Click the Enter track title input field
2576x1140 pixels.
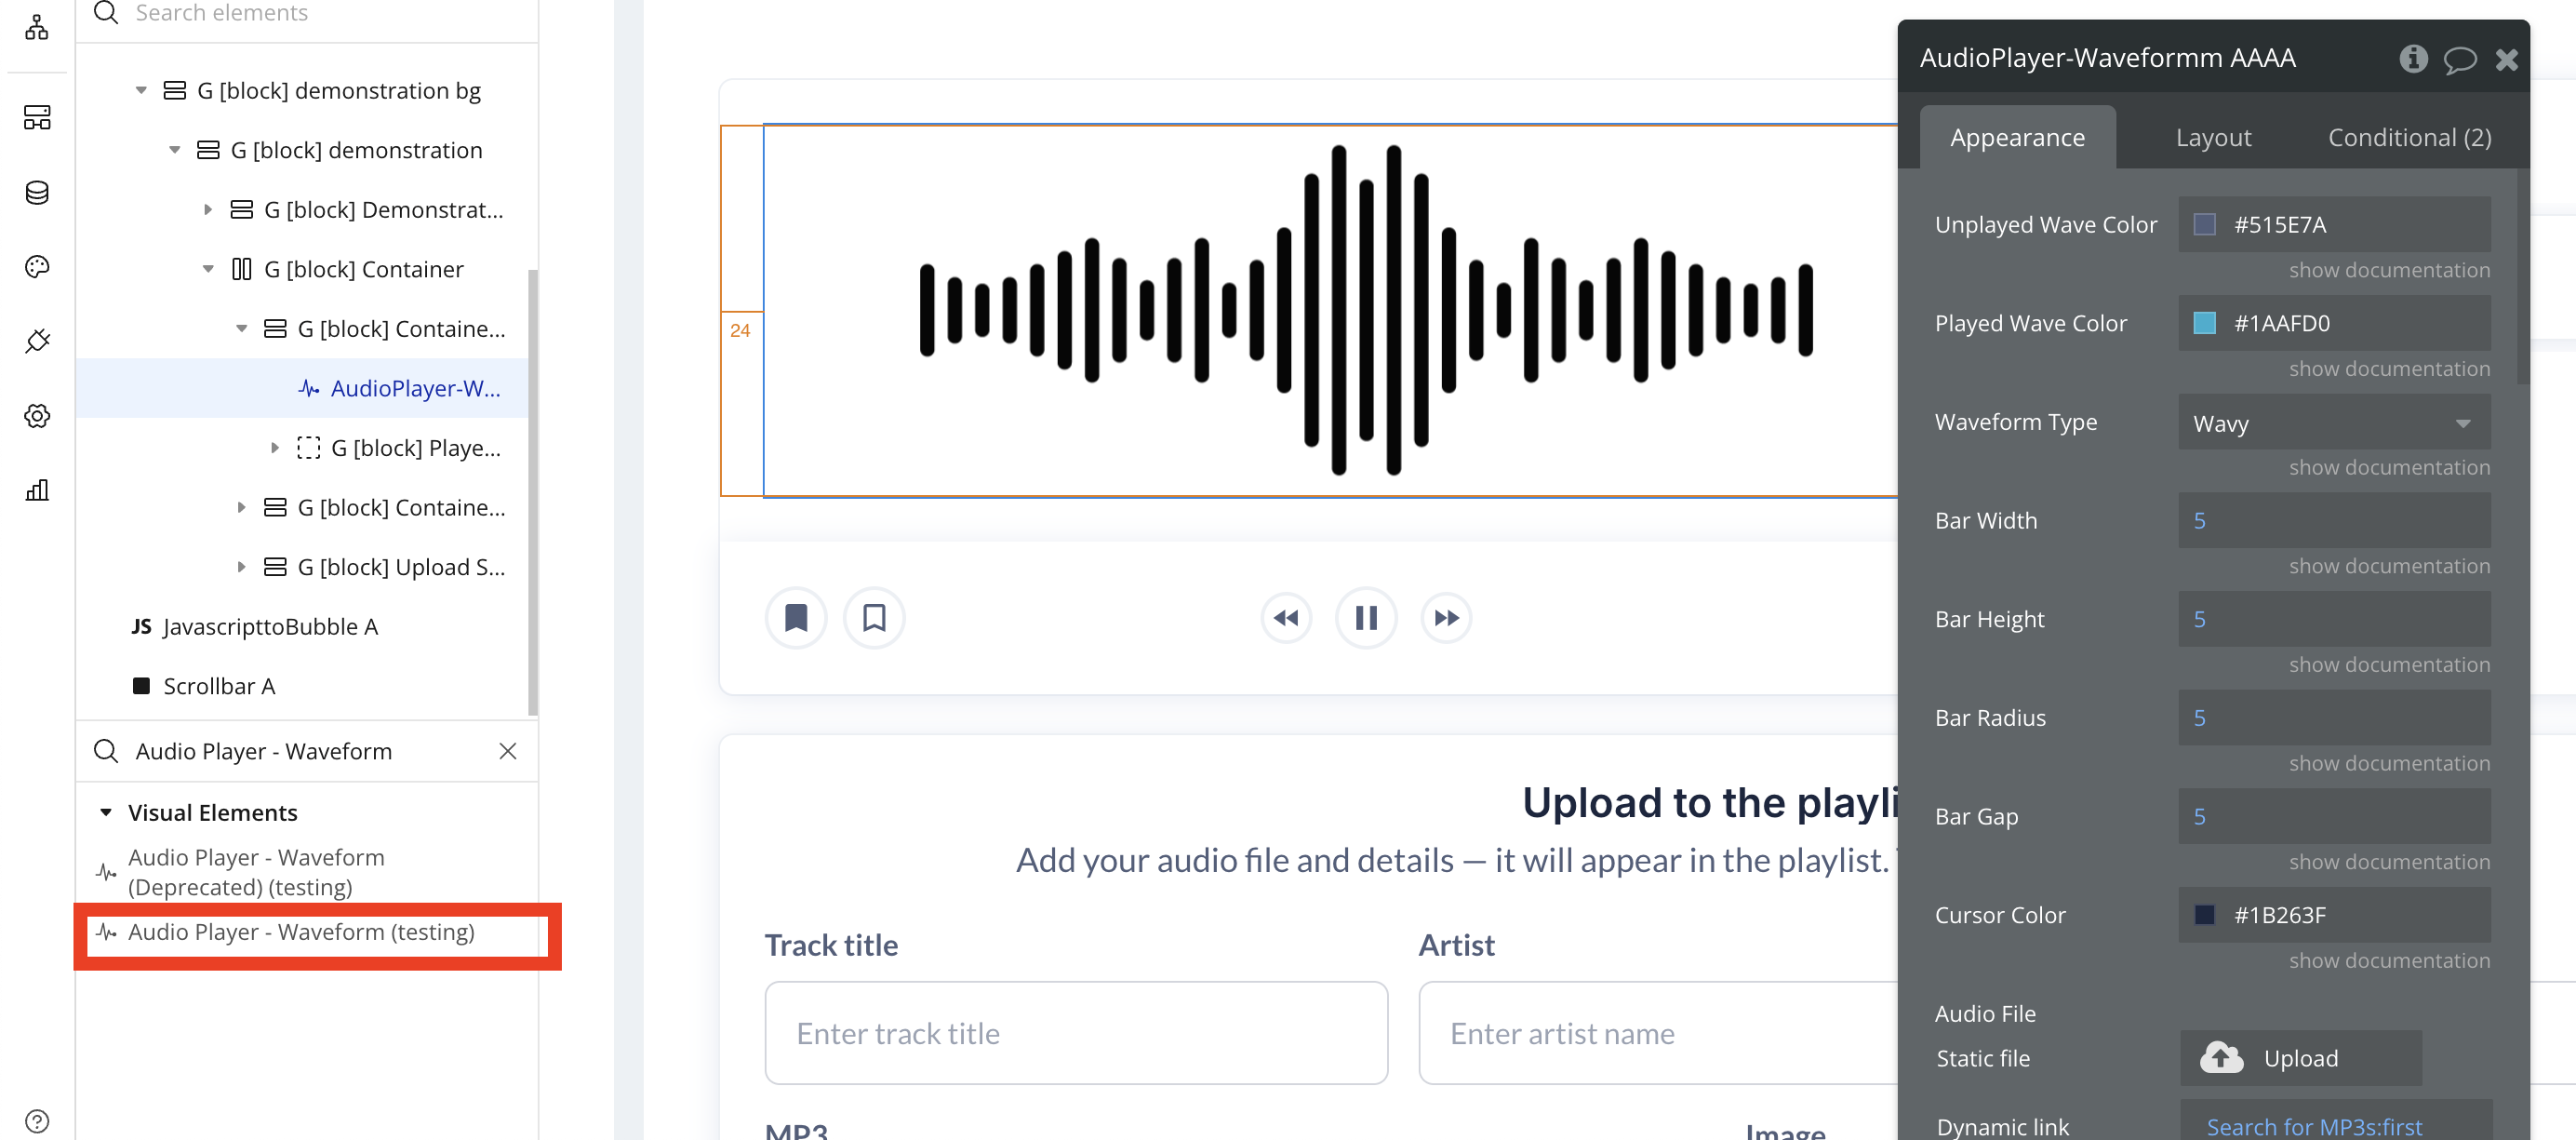pyautogui.click(x=1075, y=1033)
